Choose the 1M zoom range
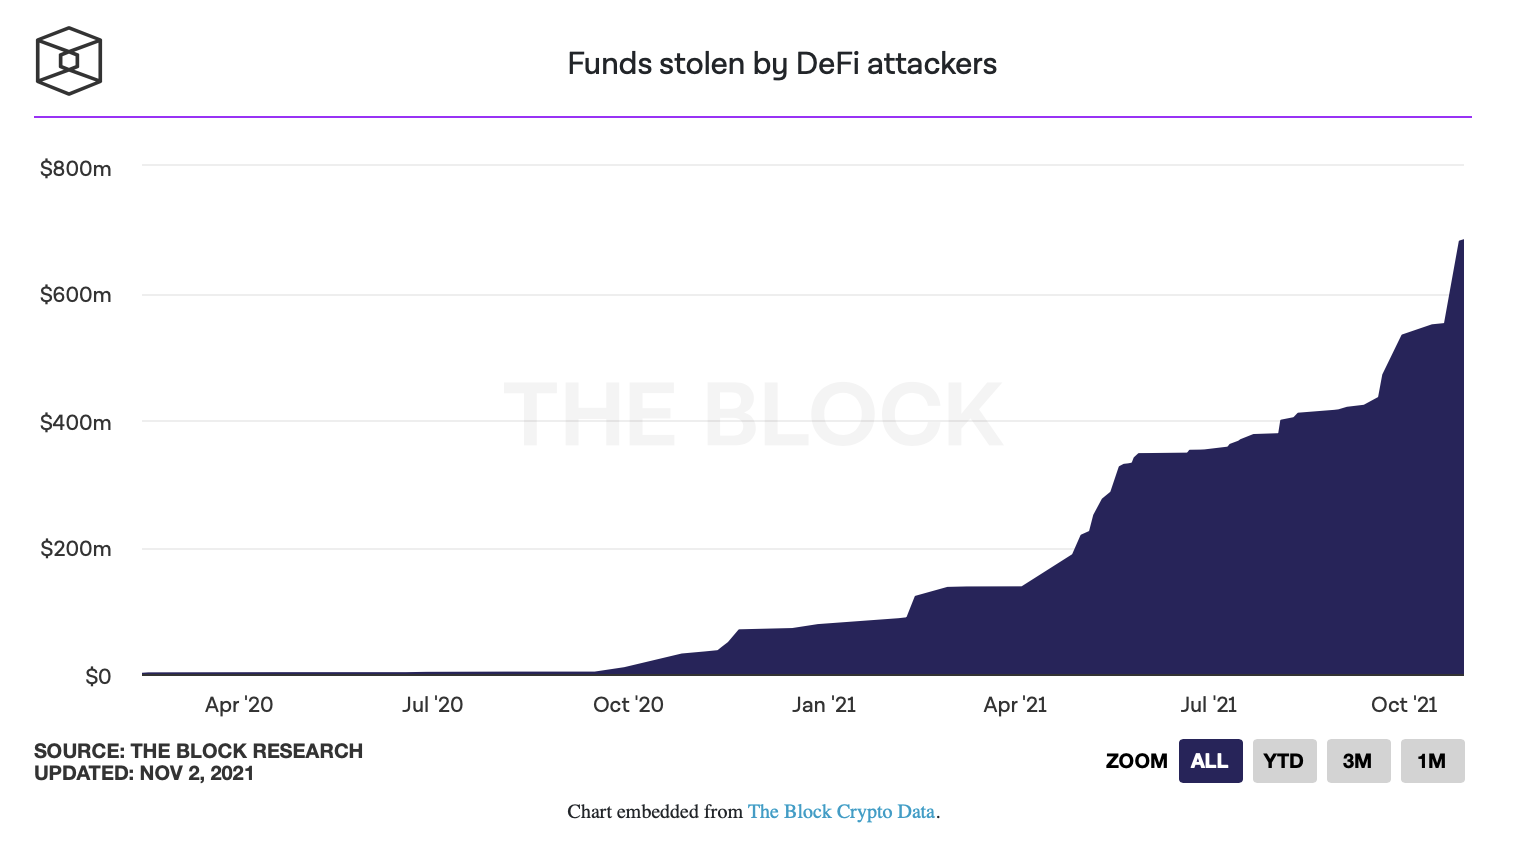The height and width of the screenshot is (858, 1534). click(x=1432, y=761)
